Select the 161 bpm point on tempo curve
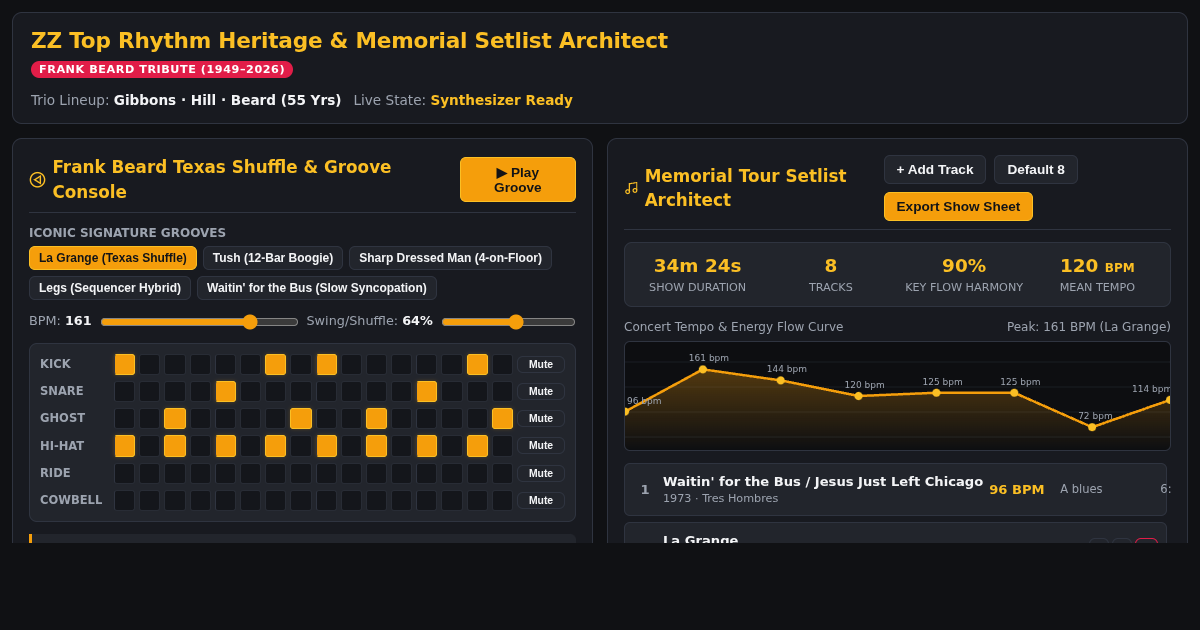The height and width of the screenshot is (630, 1200). point(703,369)
